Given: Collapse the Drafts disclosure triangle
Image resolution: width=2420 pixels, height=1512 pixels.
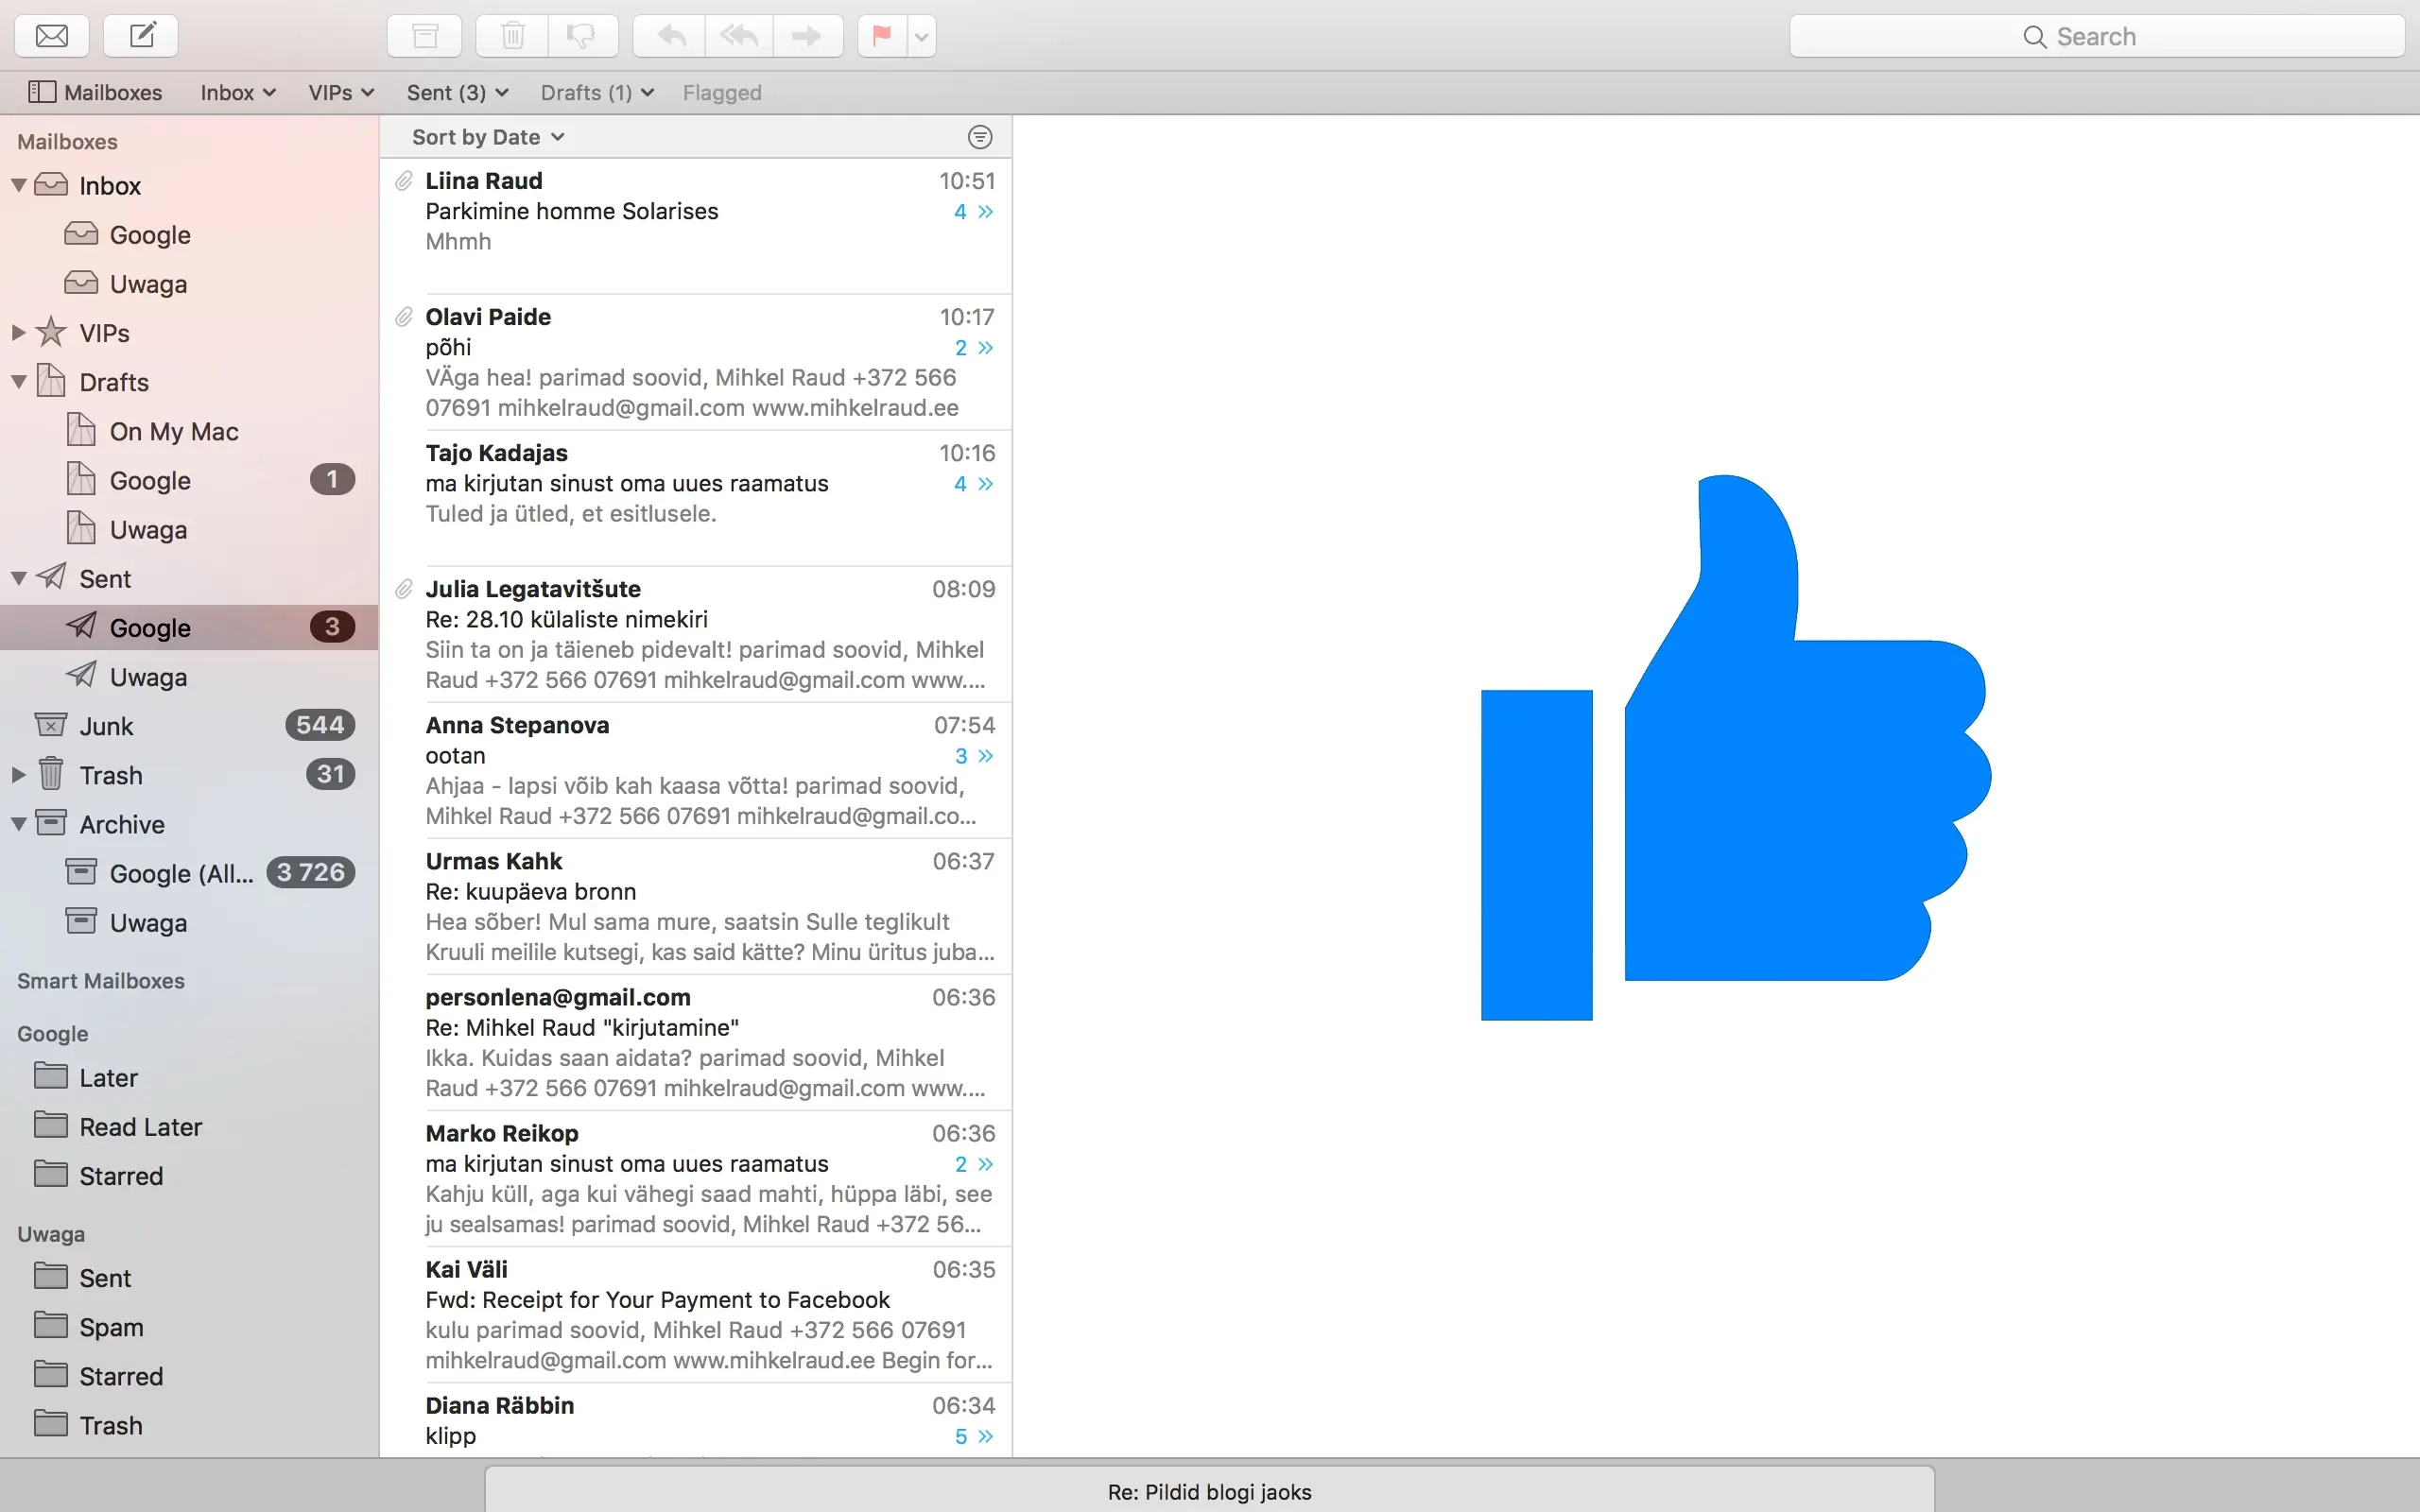Looking at the screenshot, I should 19,381.
